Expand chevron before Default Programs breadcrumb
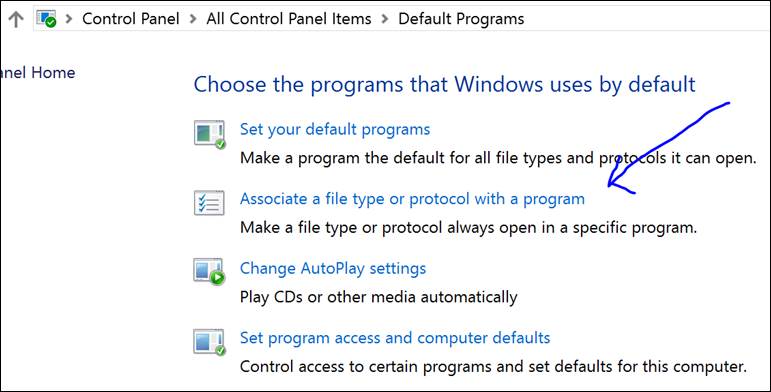 click(385, 19)
